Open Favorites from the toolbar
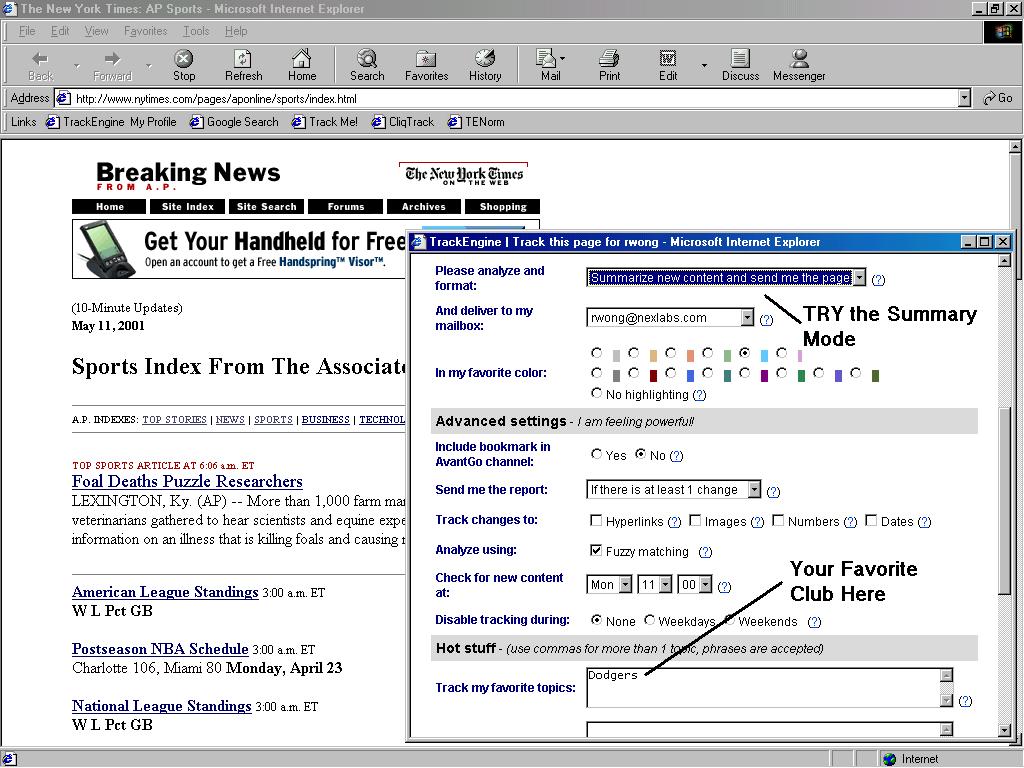Screen dimensions: 1024x768 click(x=426, y=65)
